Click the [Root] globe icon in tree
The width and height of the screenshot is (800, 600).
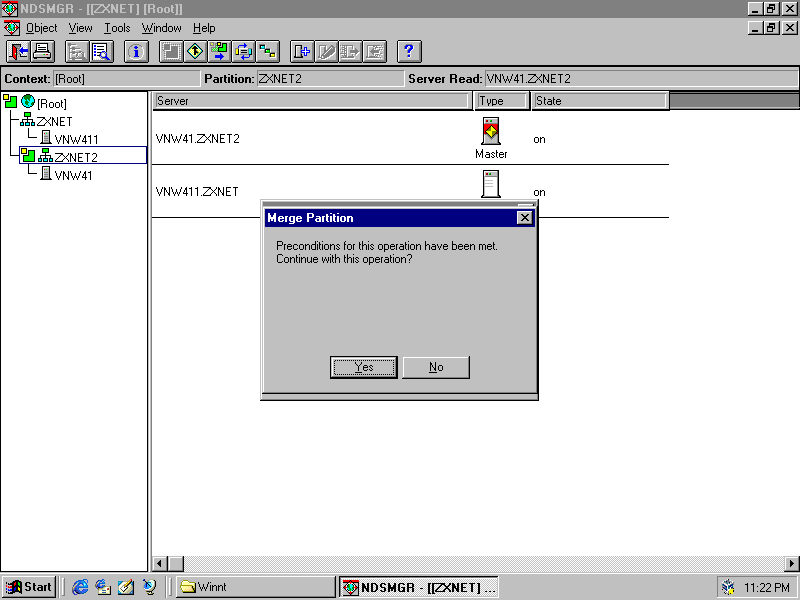pos(28,101)
